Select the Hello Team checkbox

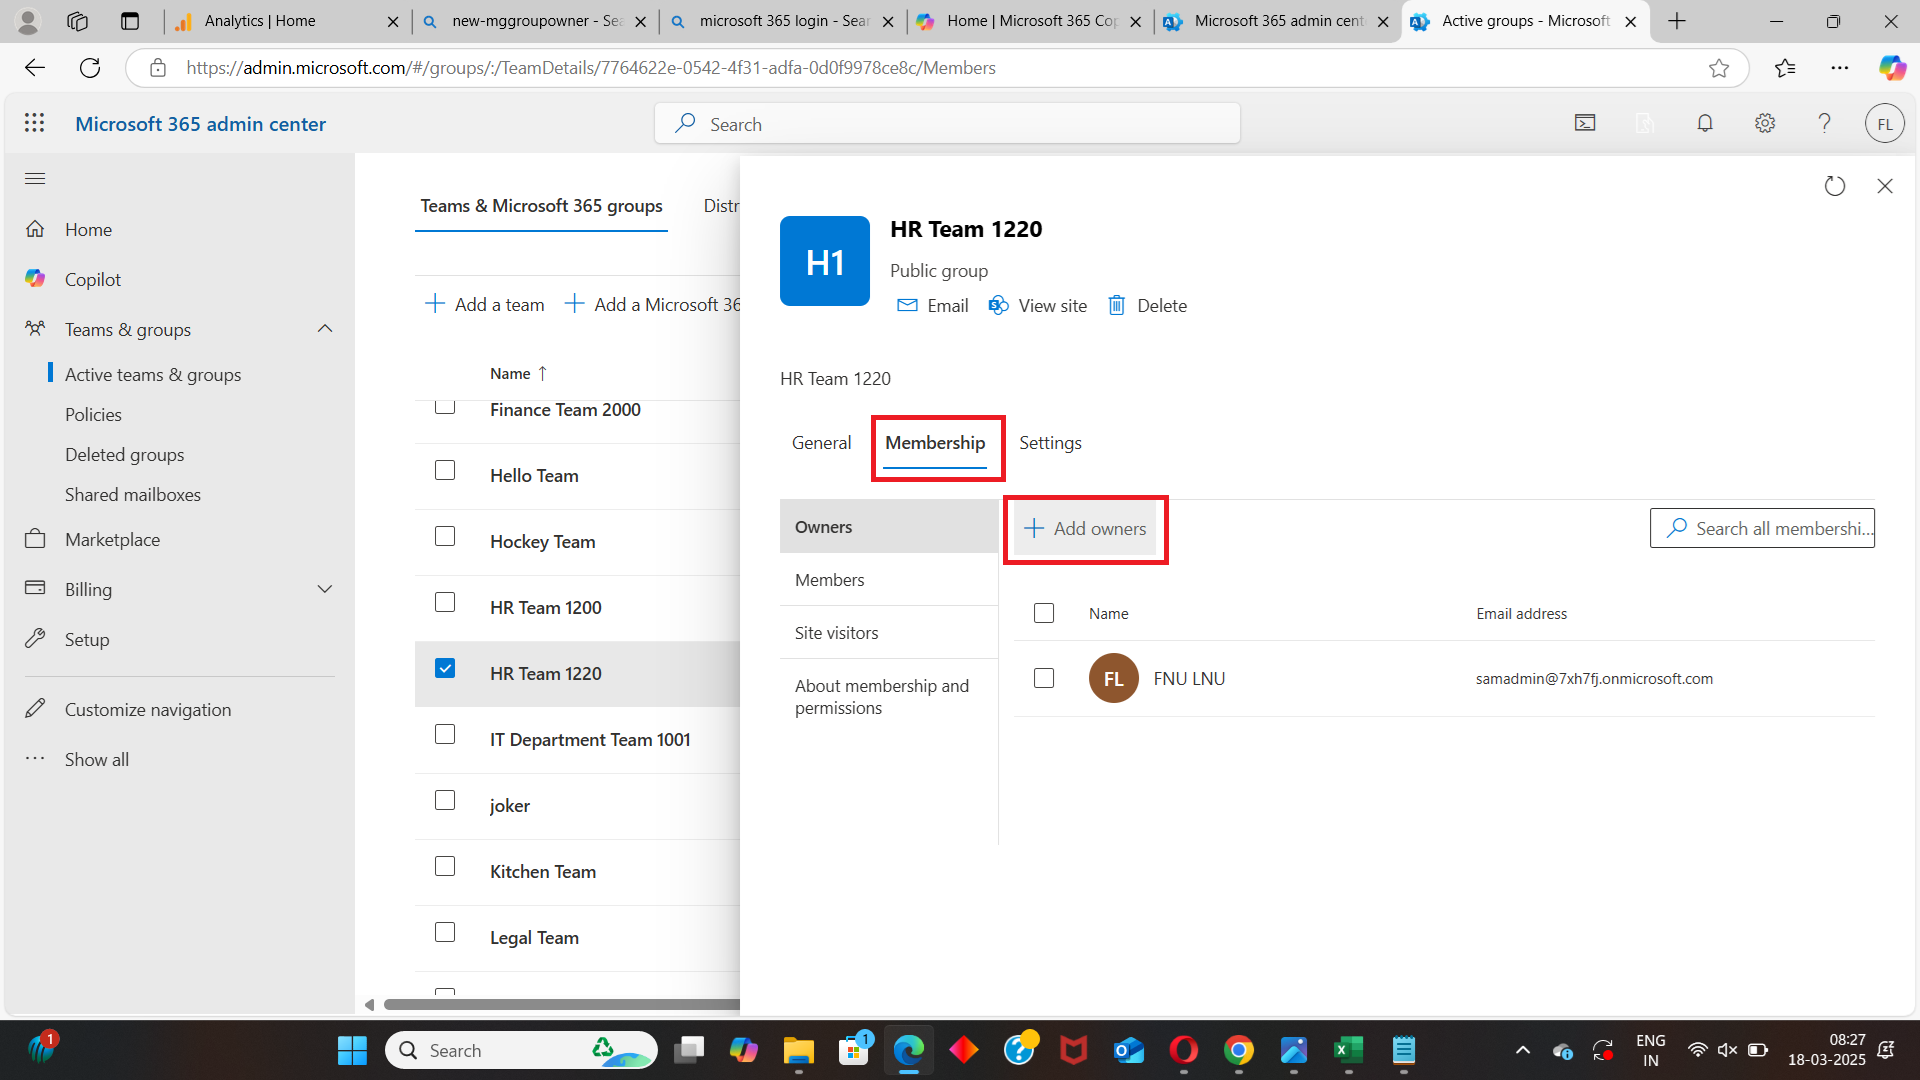(445, 470)
